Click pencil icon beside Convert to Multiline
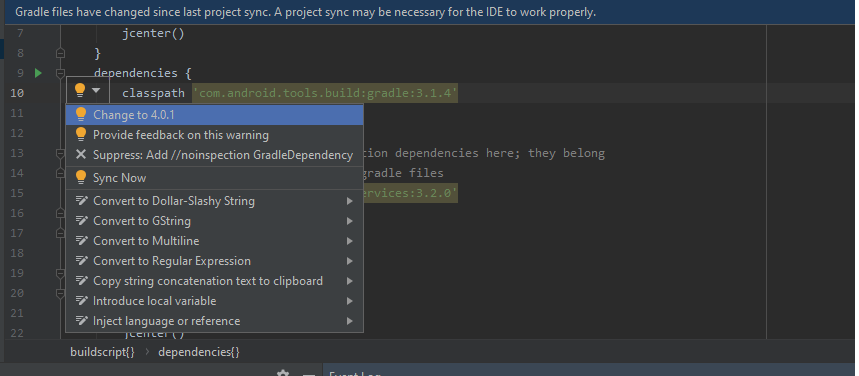Viewport: 859px width, 376px height. coord(82,241)
